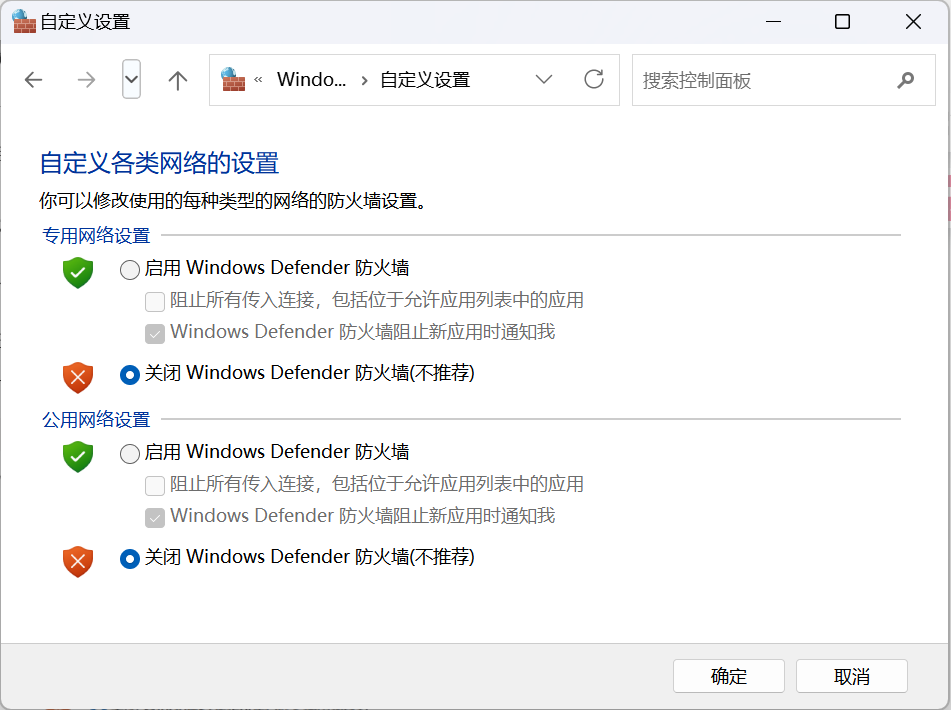Click the heading 自定义各类网络的设置
The height and width of the screenshot is (710, 951).
click(159, 163)
